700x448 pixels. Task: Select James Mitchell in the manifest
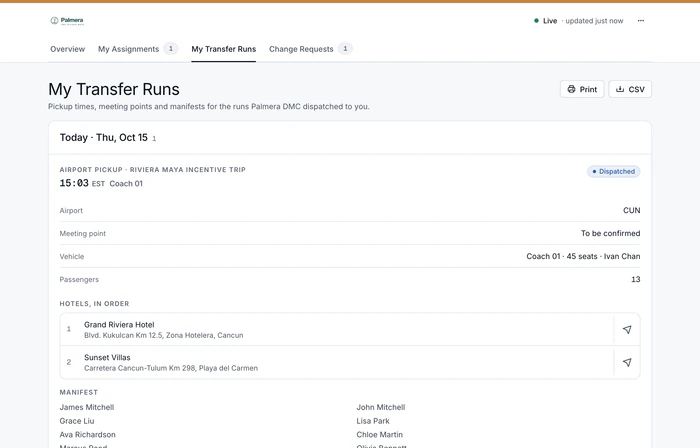tap(87, 407)
